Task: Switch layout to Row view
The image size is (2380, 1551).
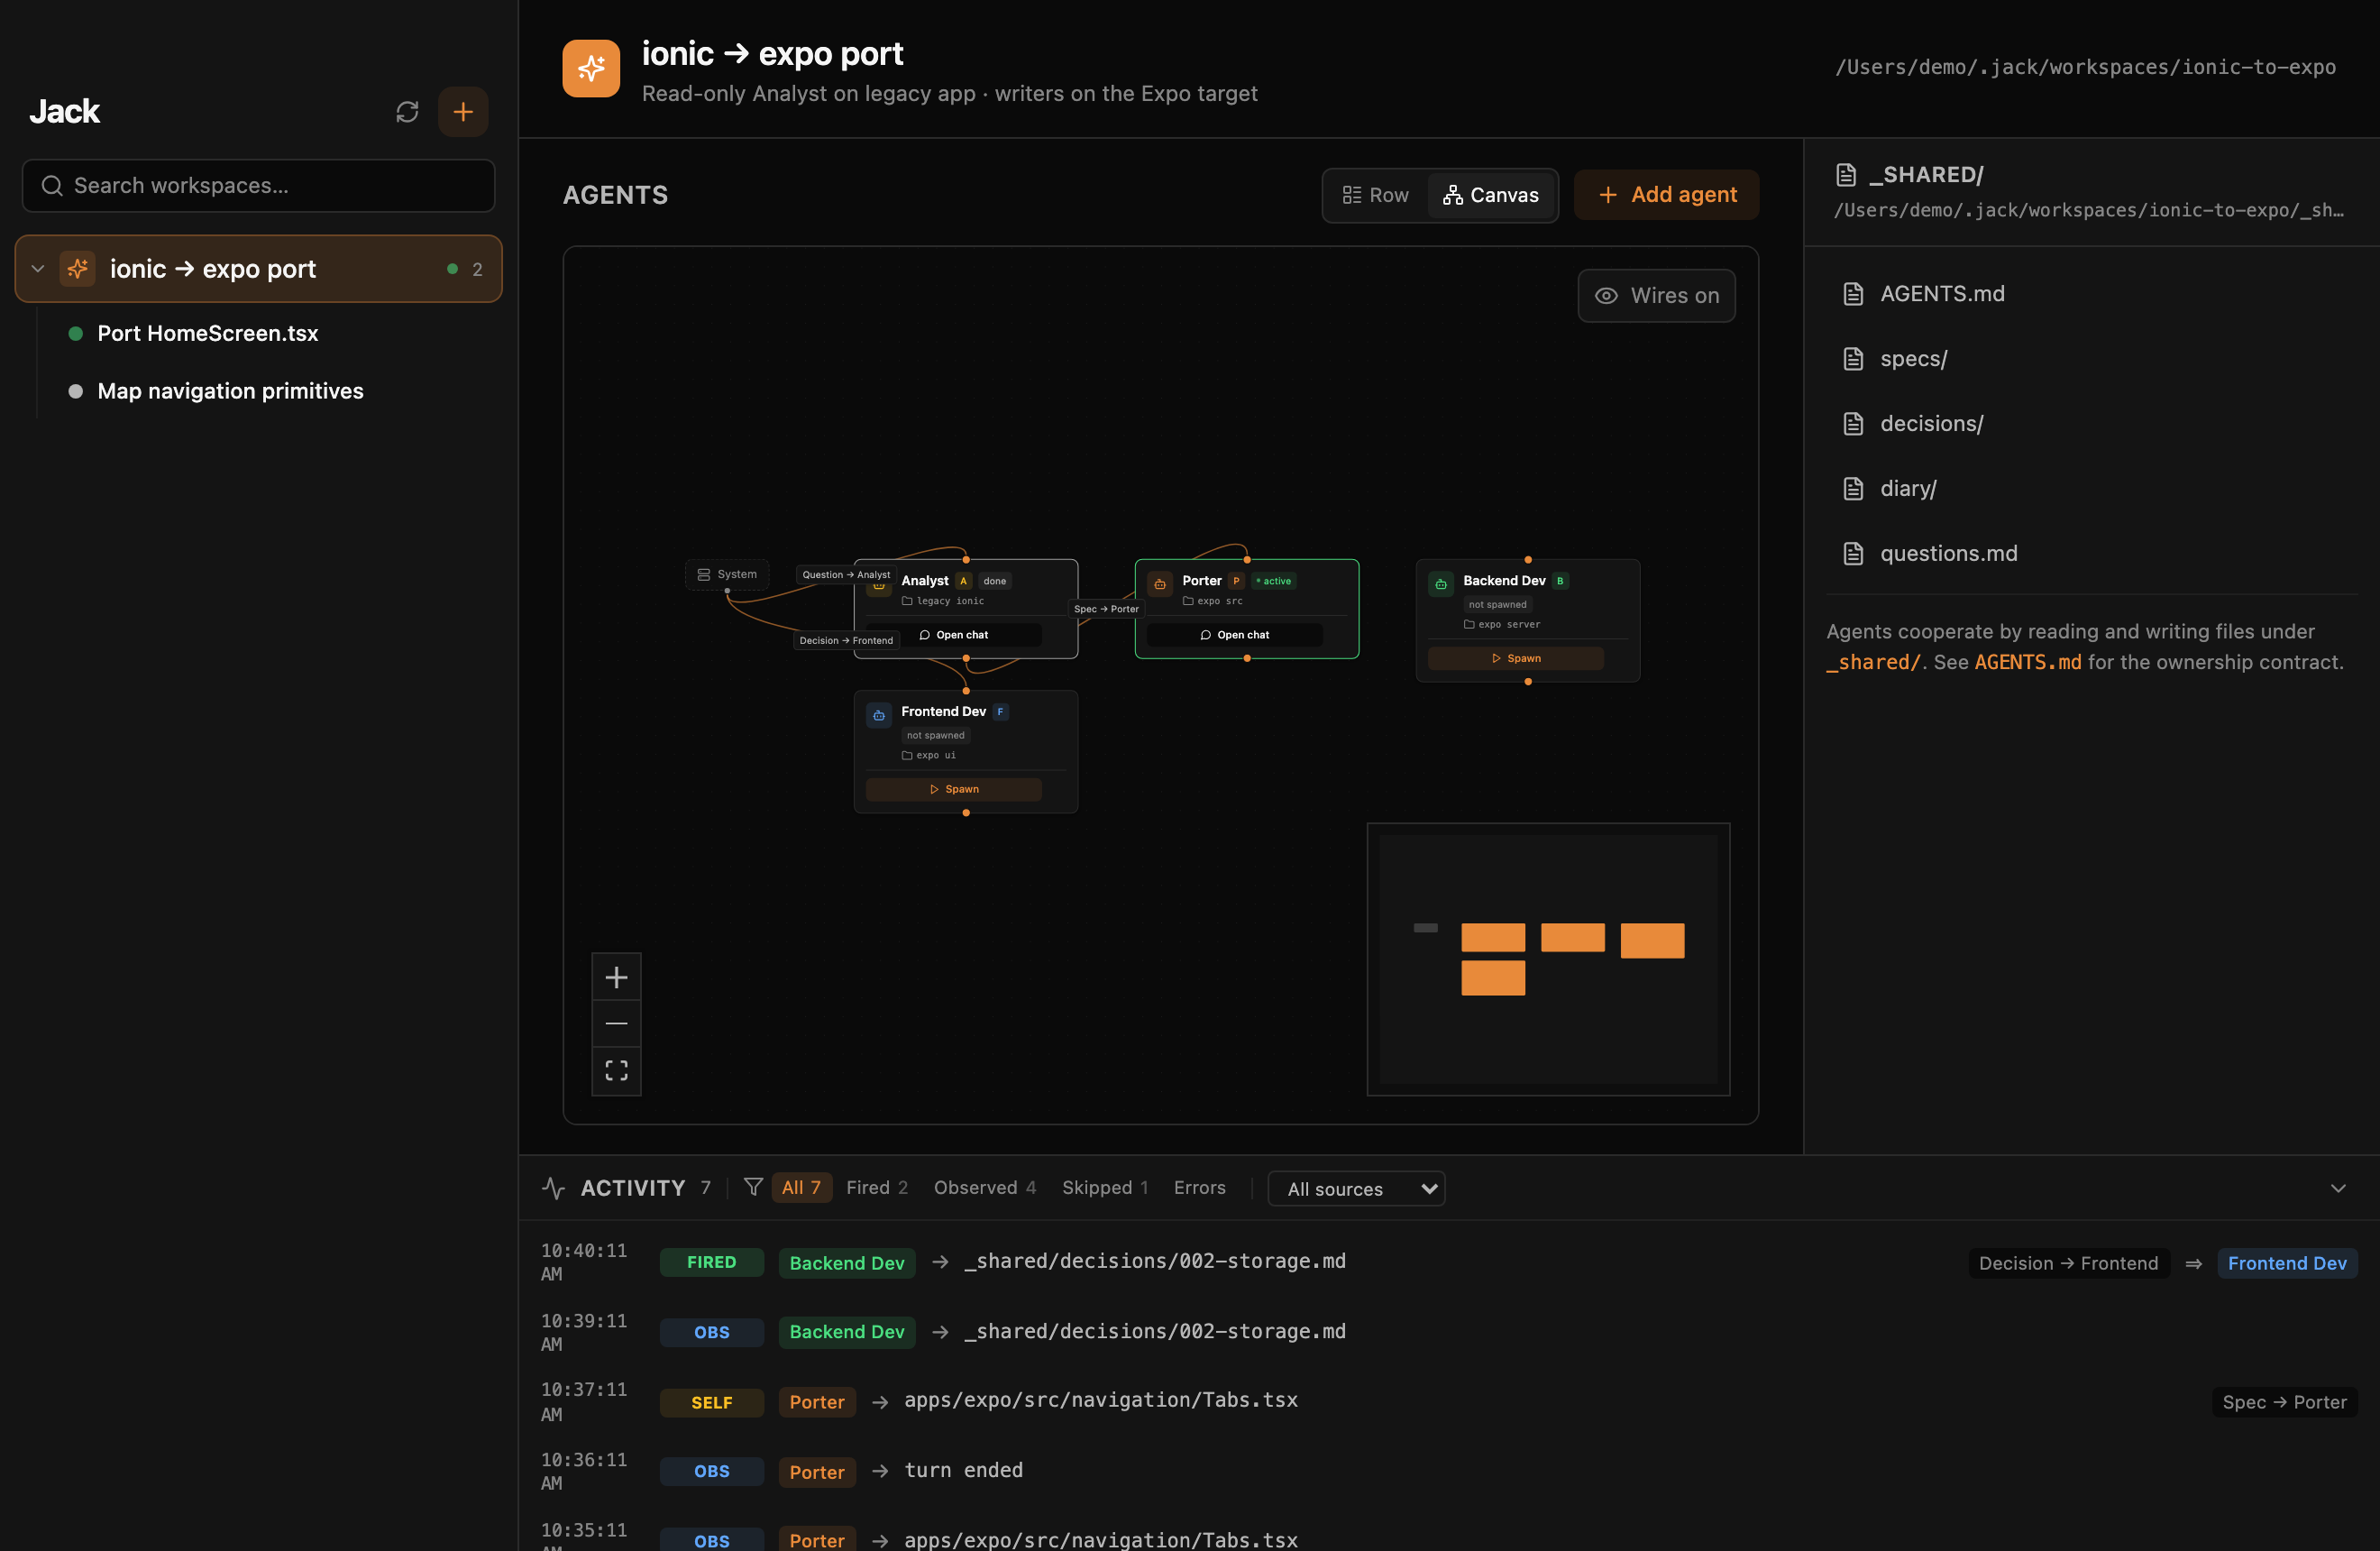Action: pos(1375,195)
